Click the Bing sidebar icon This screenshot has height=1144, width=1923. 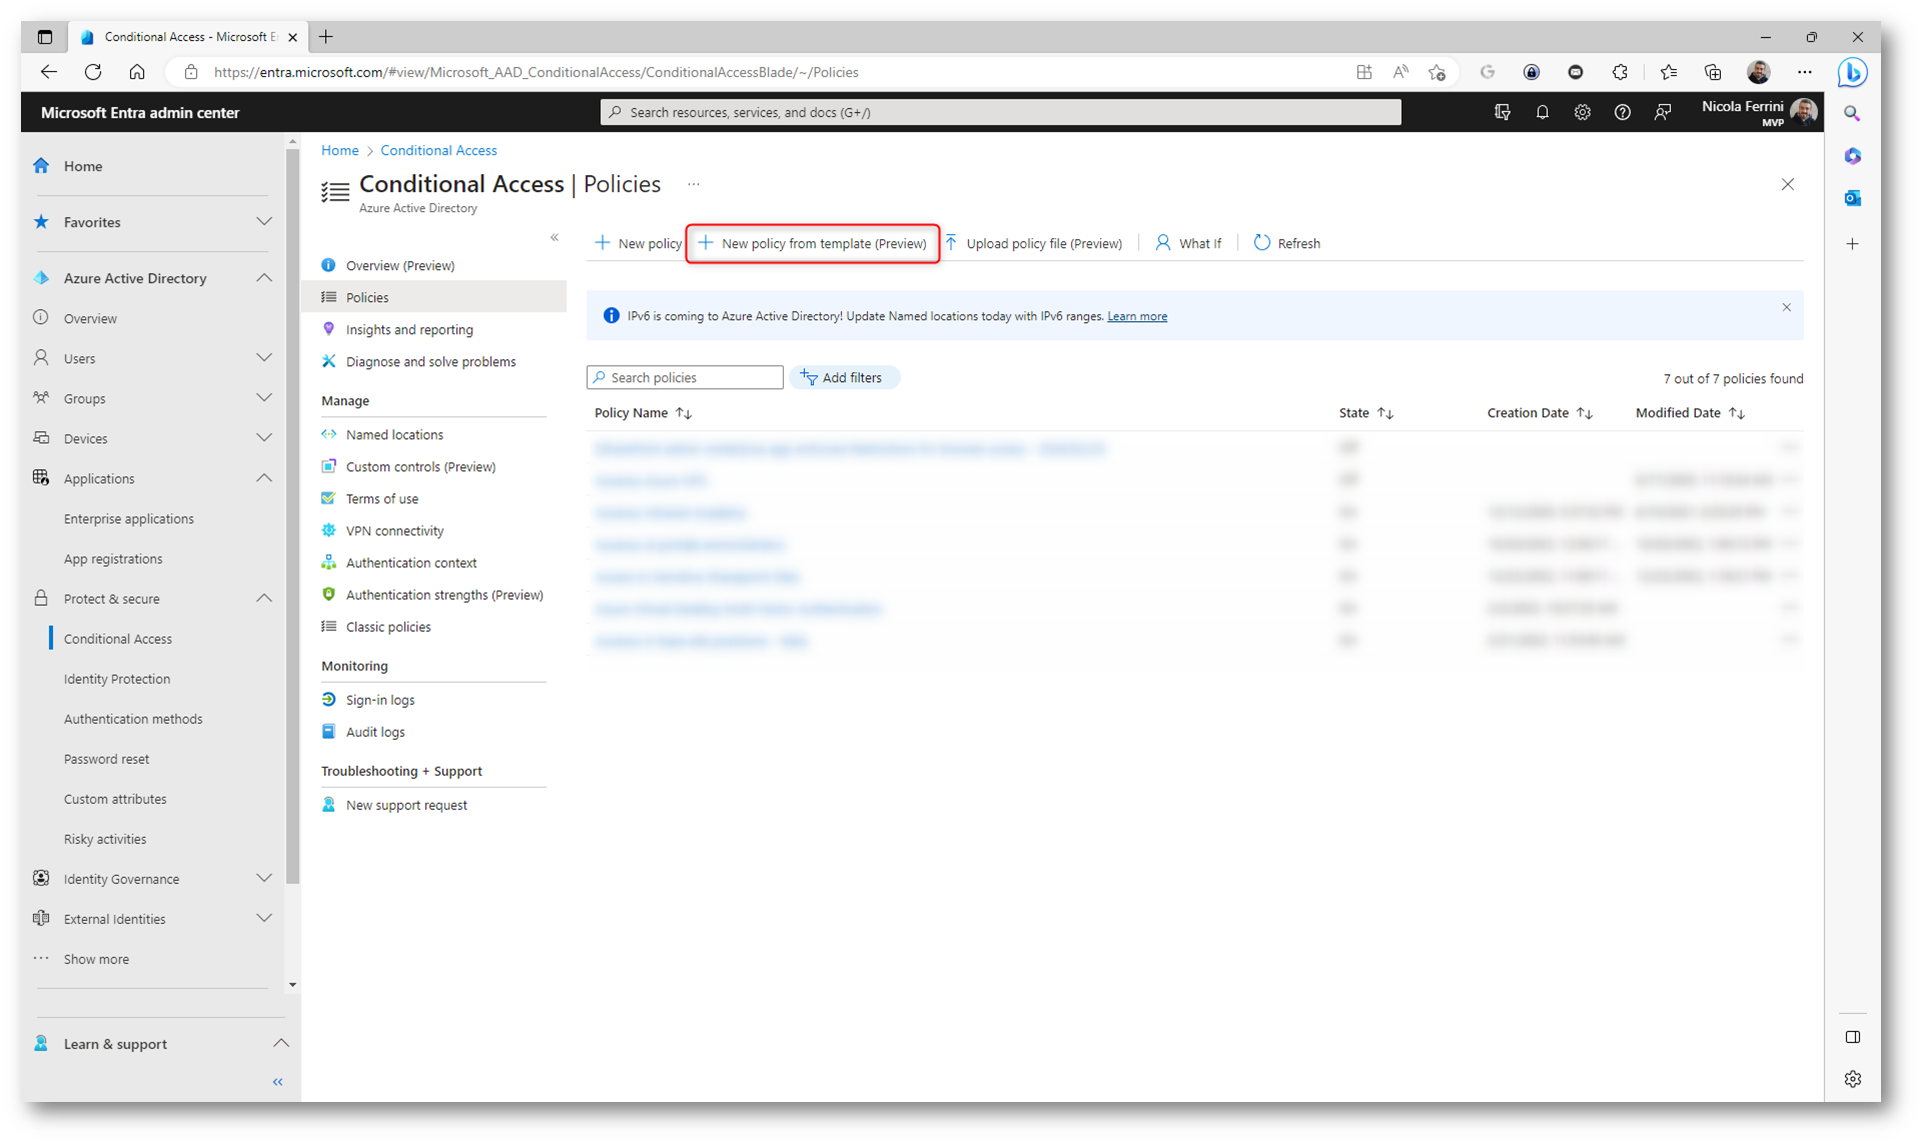(1852, 72)
